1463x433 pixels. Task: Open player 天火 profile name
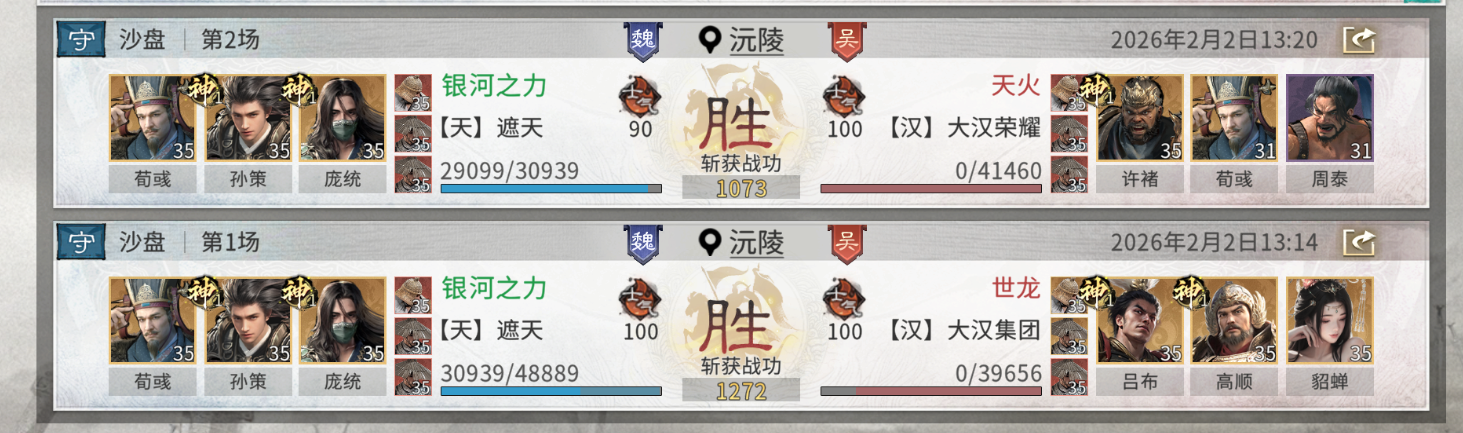(1016, 85)
